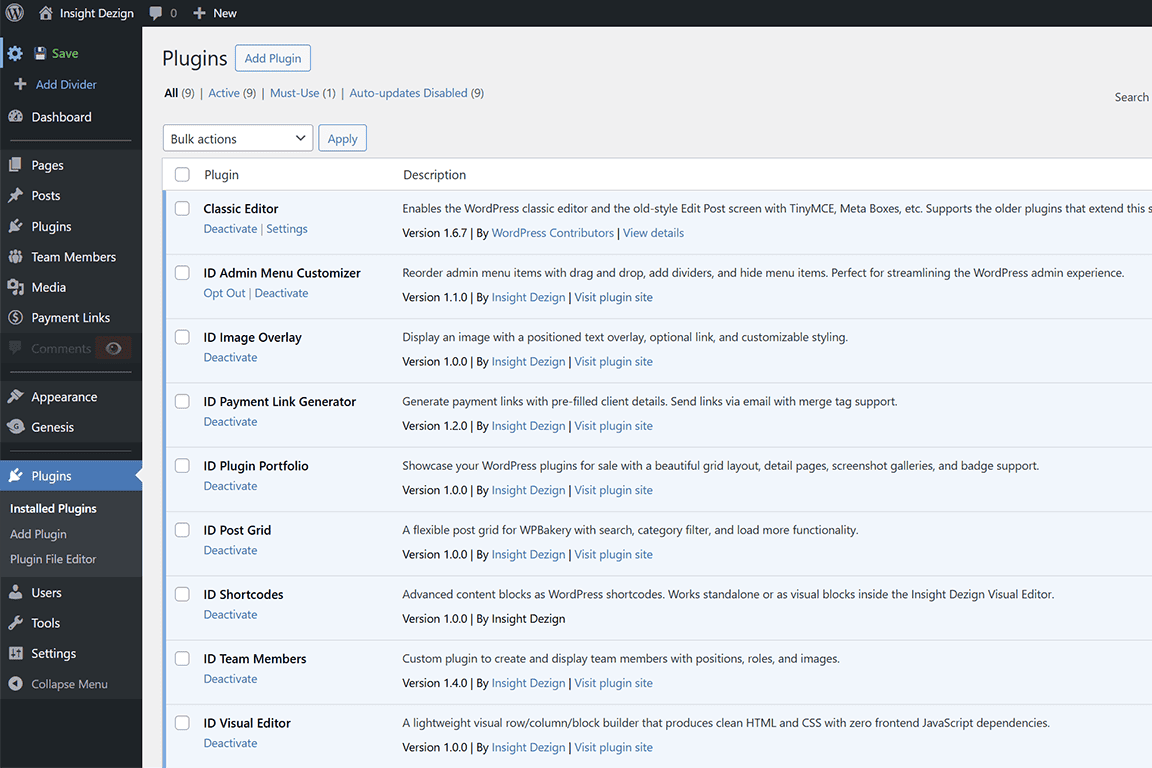Filter plugins by Must-Use

295,93
